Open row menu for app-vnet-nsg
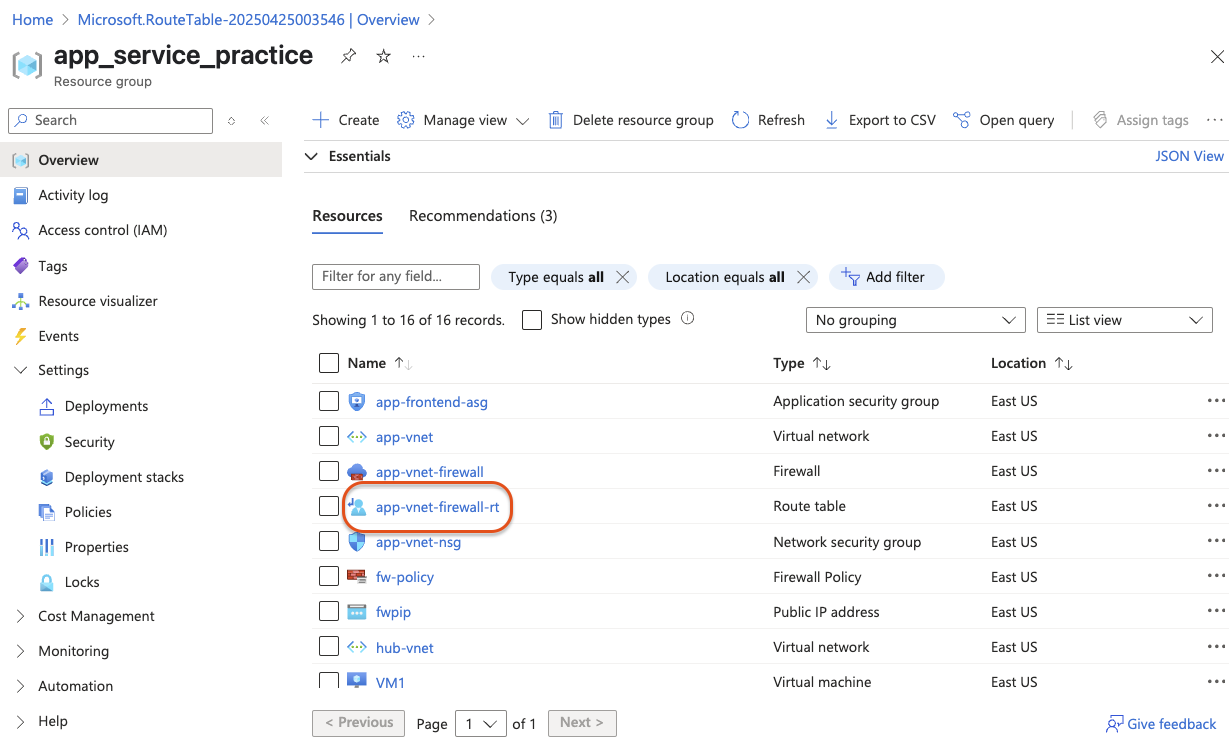The height and width of the screenshot is (756, 1229). point(1216,542)
